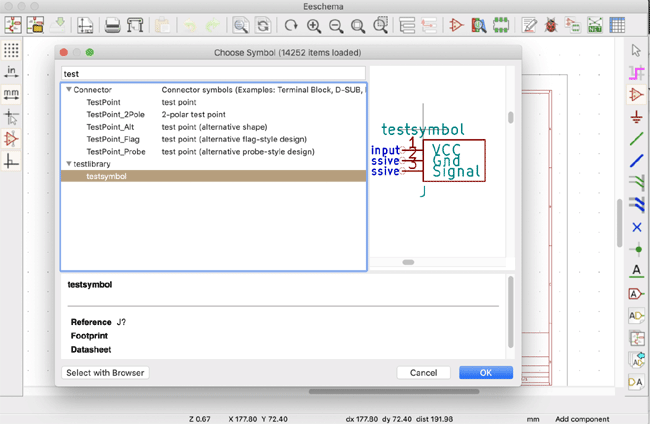650x424 pixels.
Task: Run the Electrical rules checker bug icon
Action: point(551,25)
